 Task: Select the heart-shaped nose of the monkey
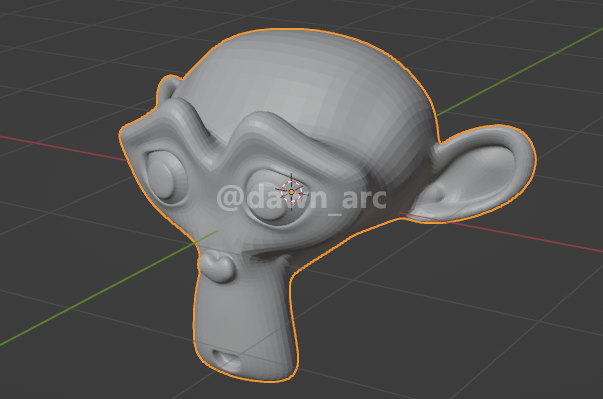[x=217, y=266]
